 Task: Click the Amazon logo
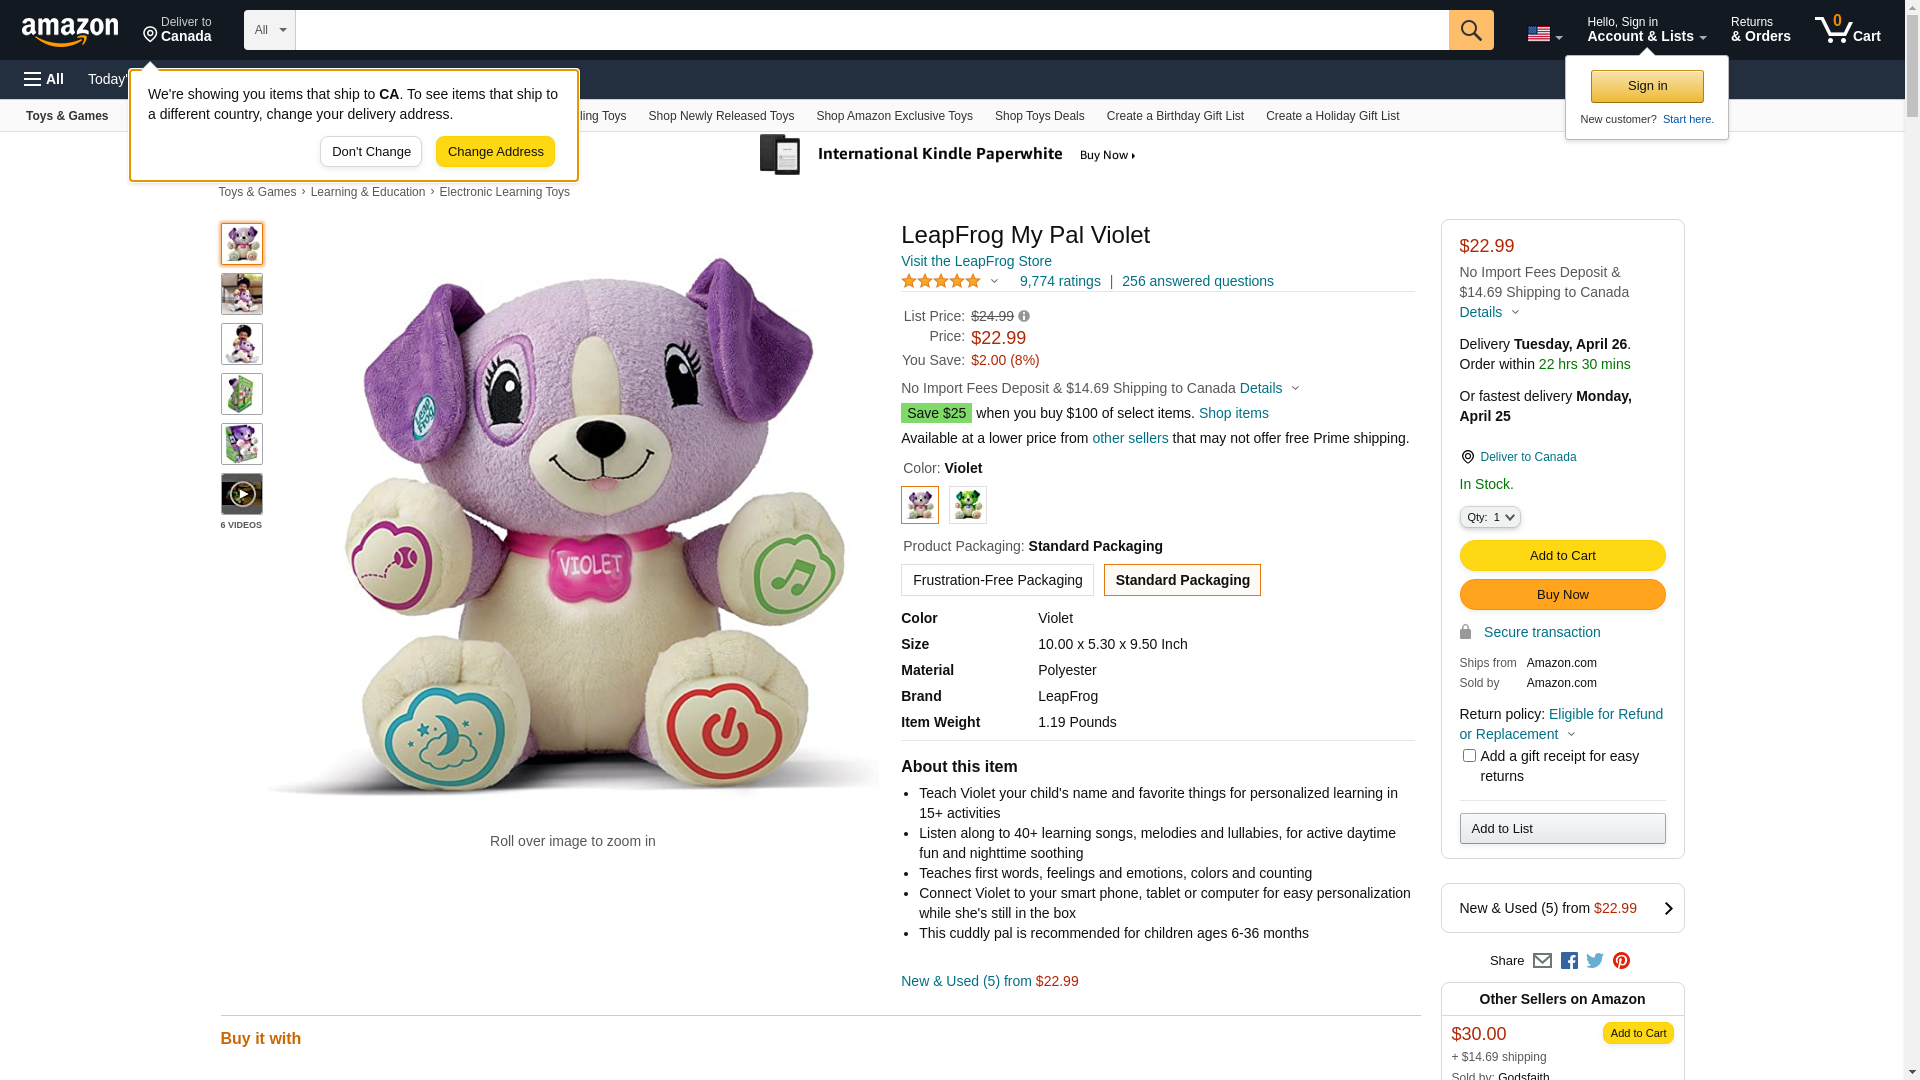[70, 32]
